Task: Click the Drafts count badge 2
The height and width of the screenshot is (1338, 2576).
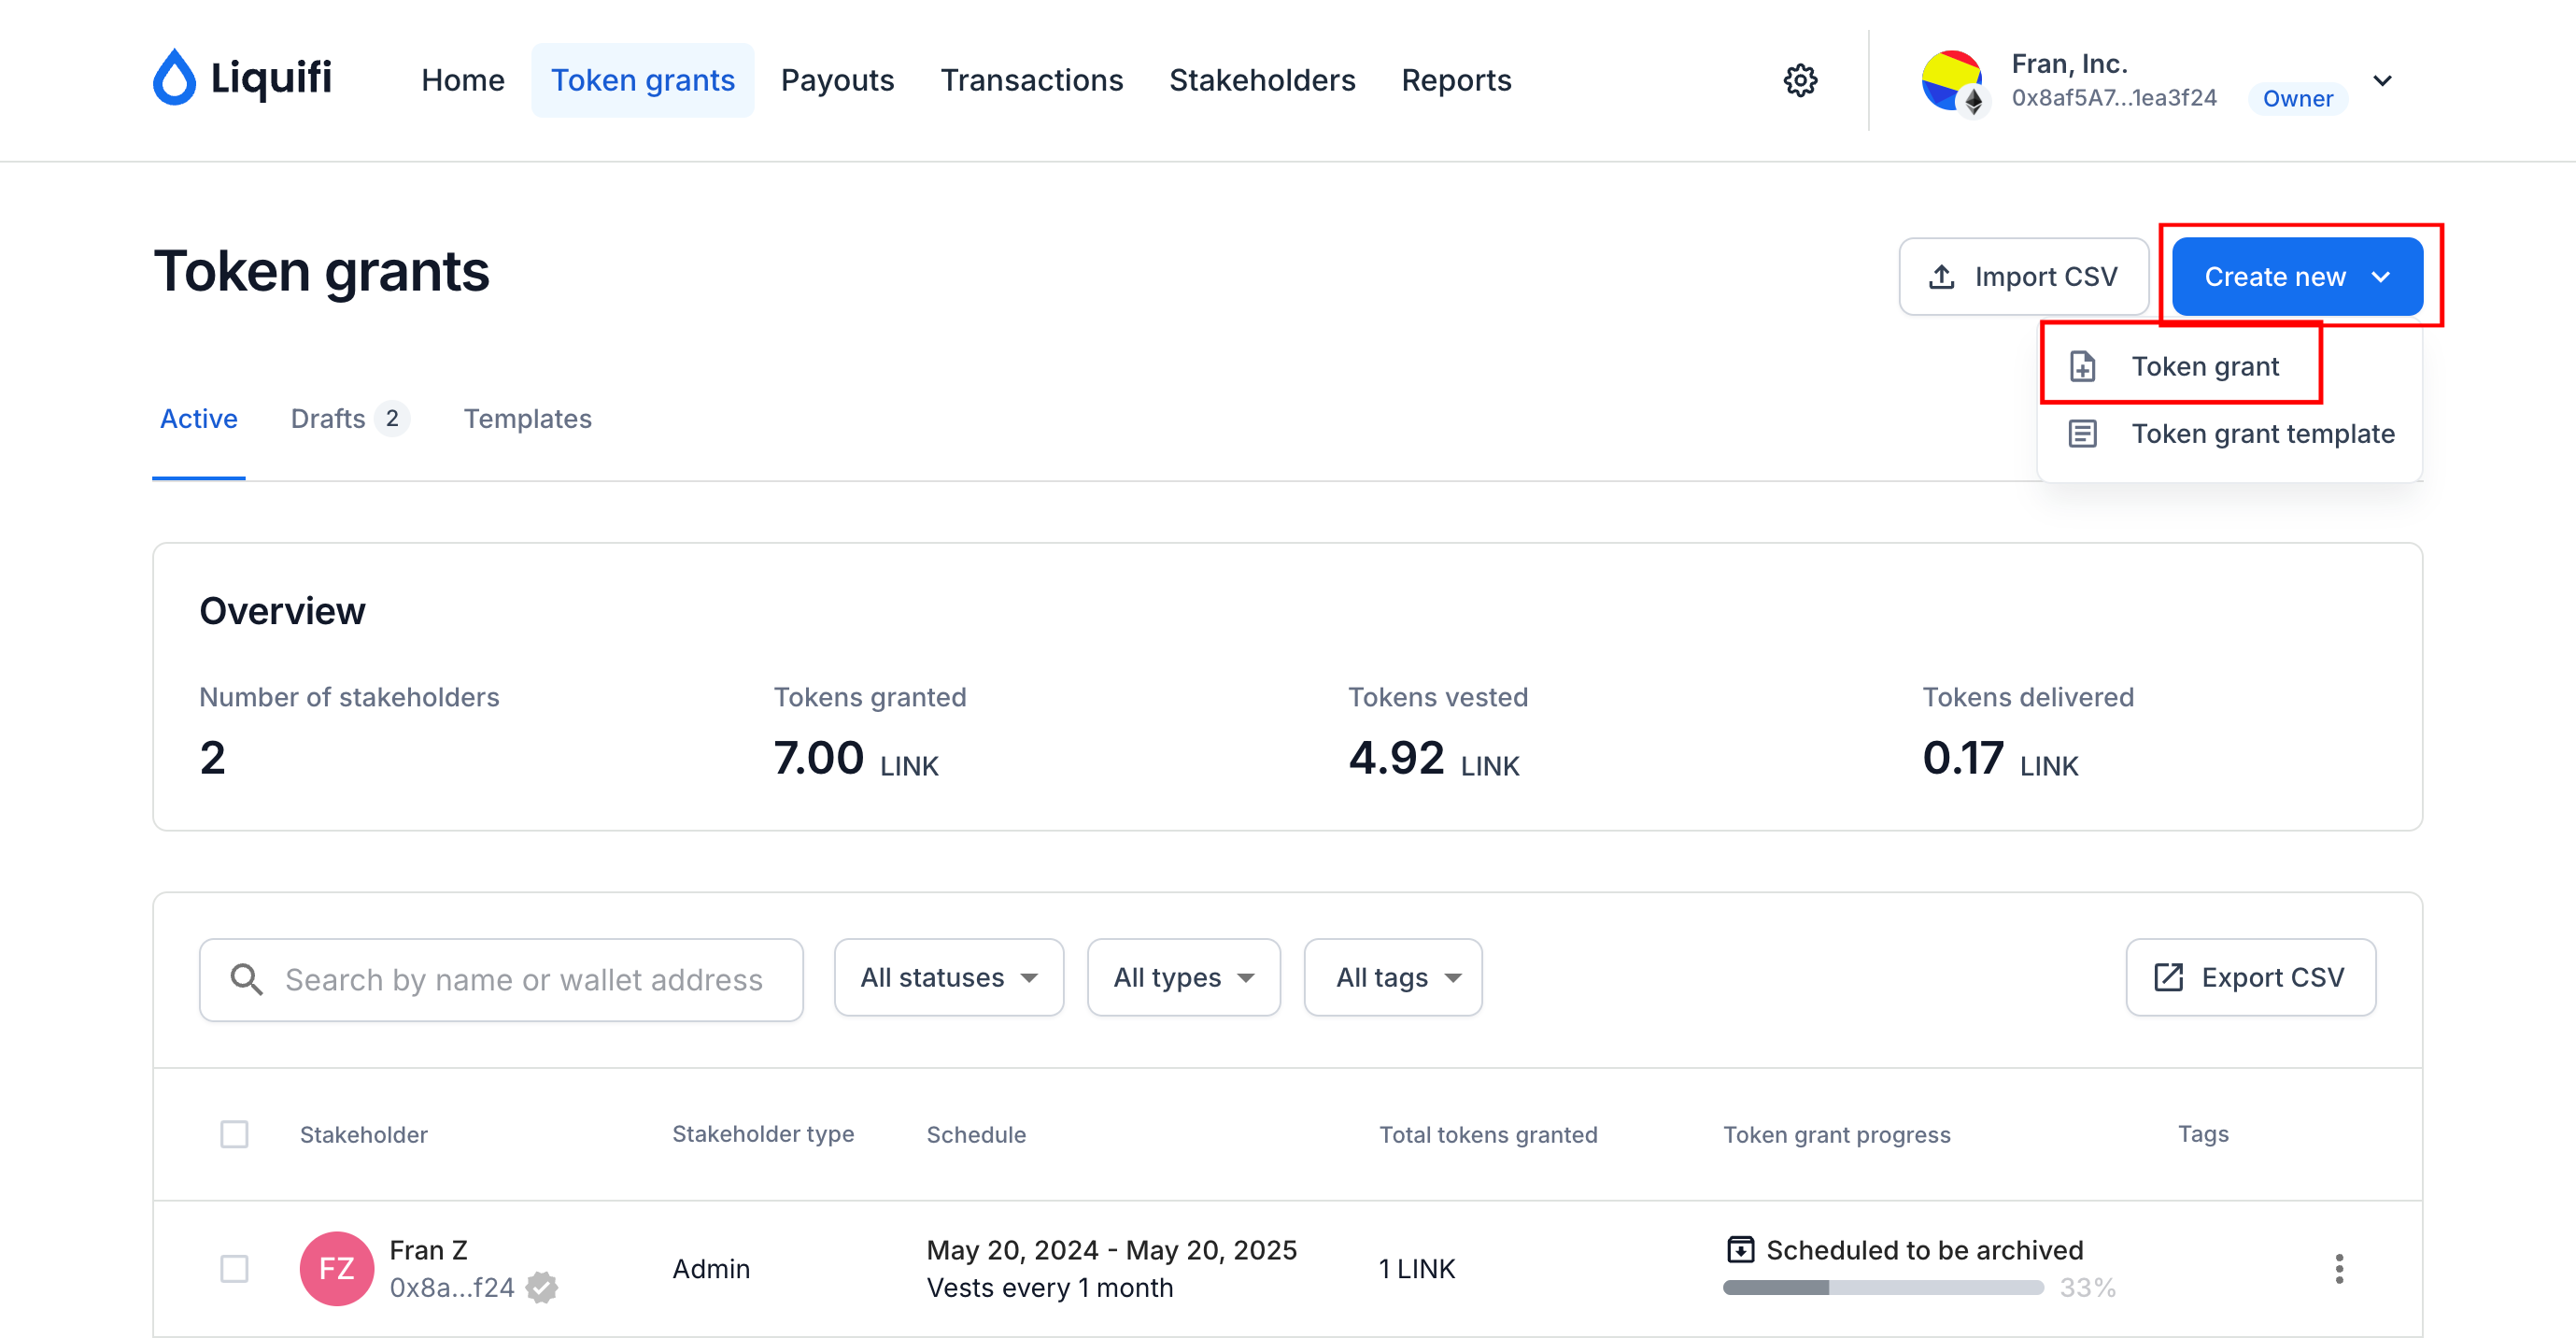Action: [x=392, y=419]
